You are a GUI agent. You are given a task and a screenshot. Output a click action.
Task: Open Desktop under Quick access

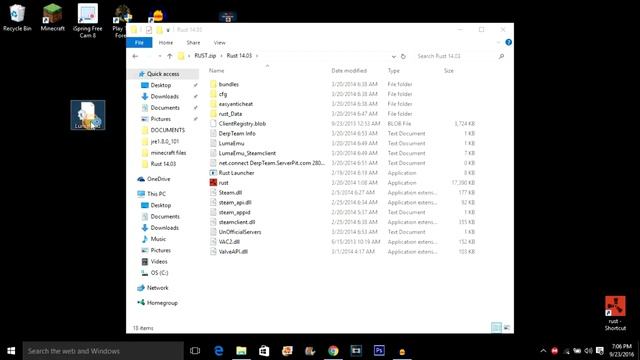(161, 85)
